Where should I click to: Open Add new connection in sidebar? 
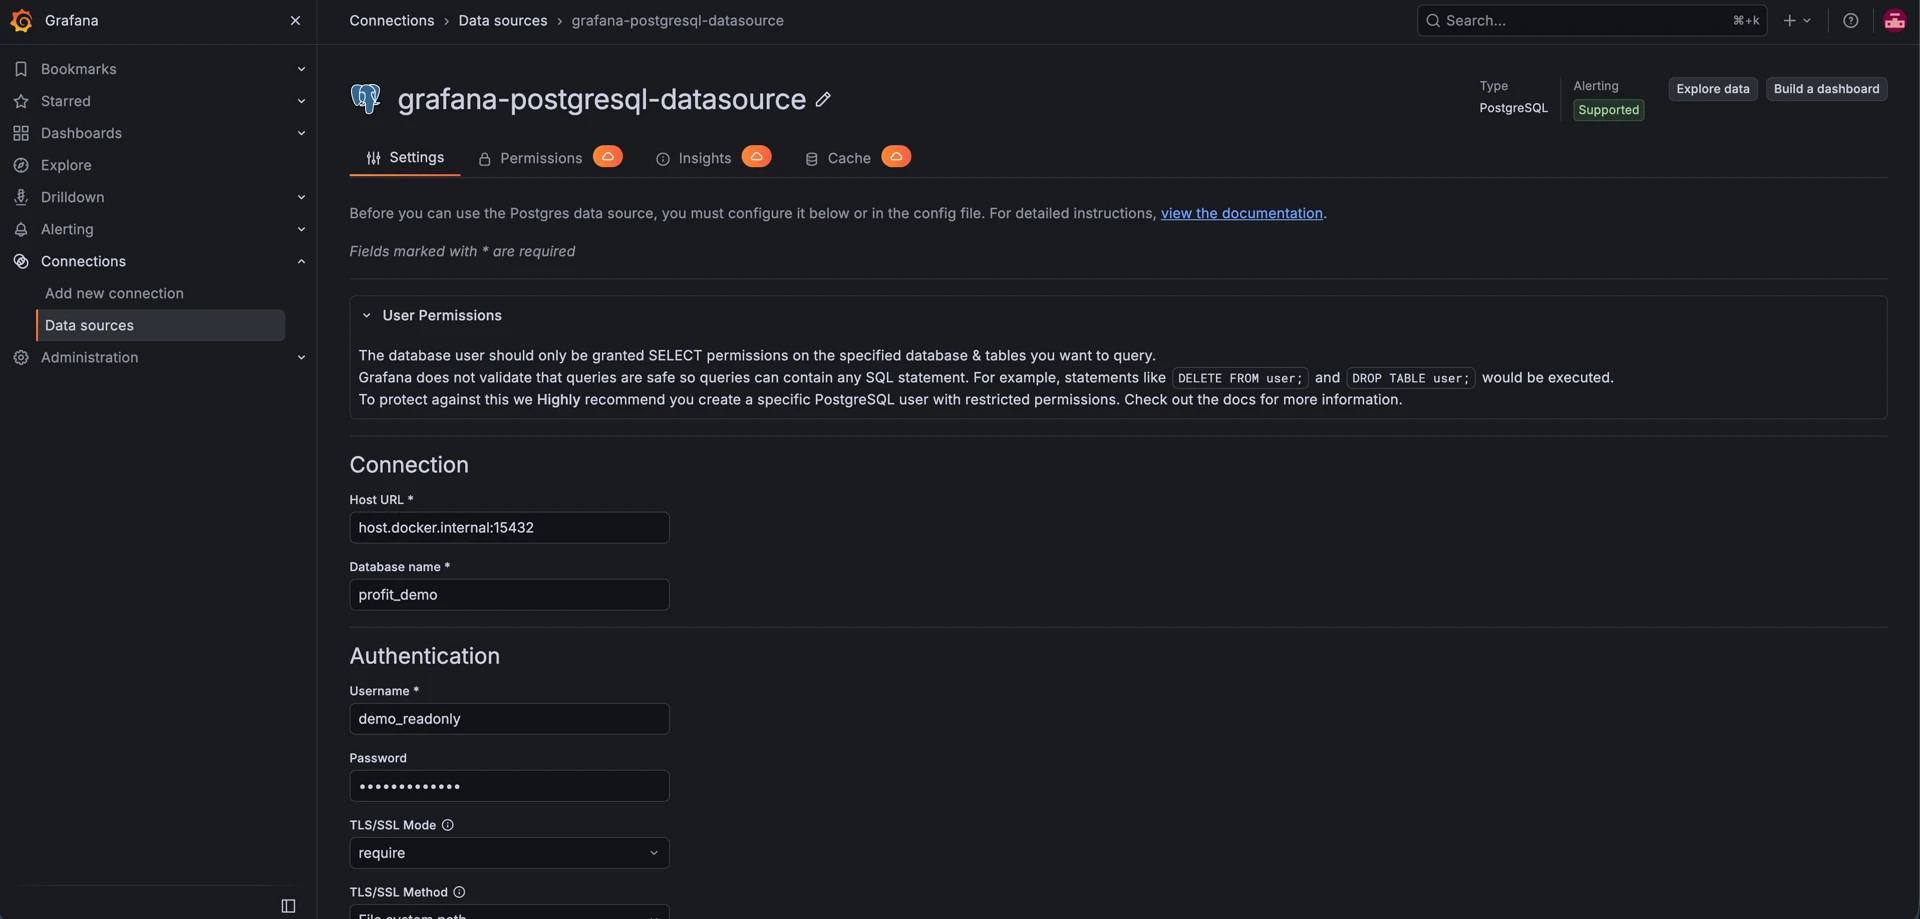114,293
